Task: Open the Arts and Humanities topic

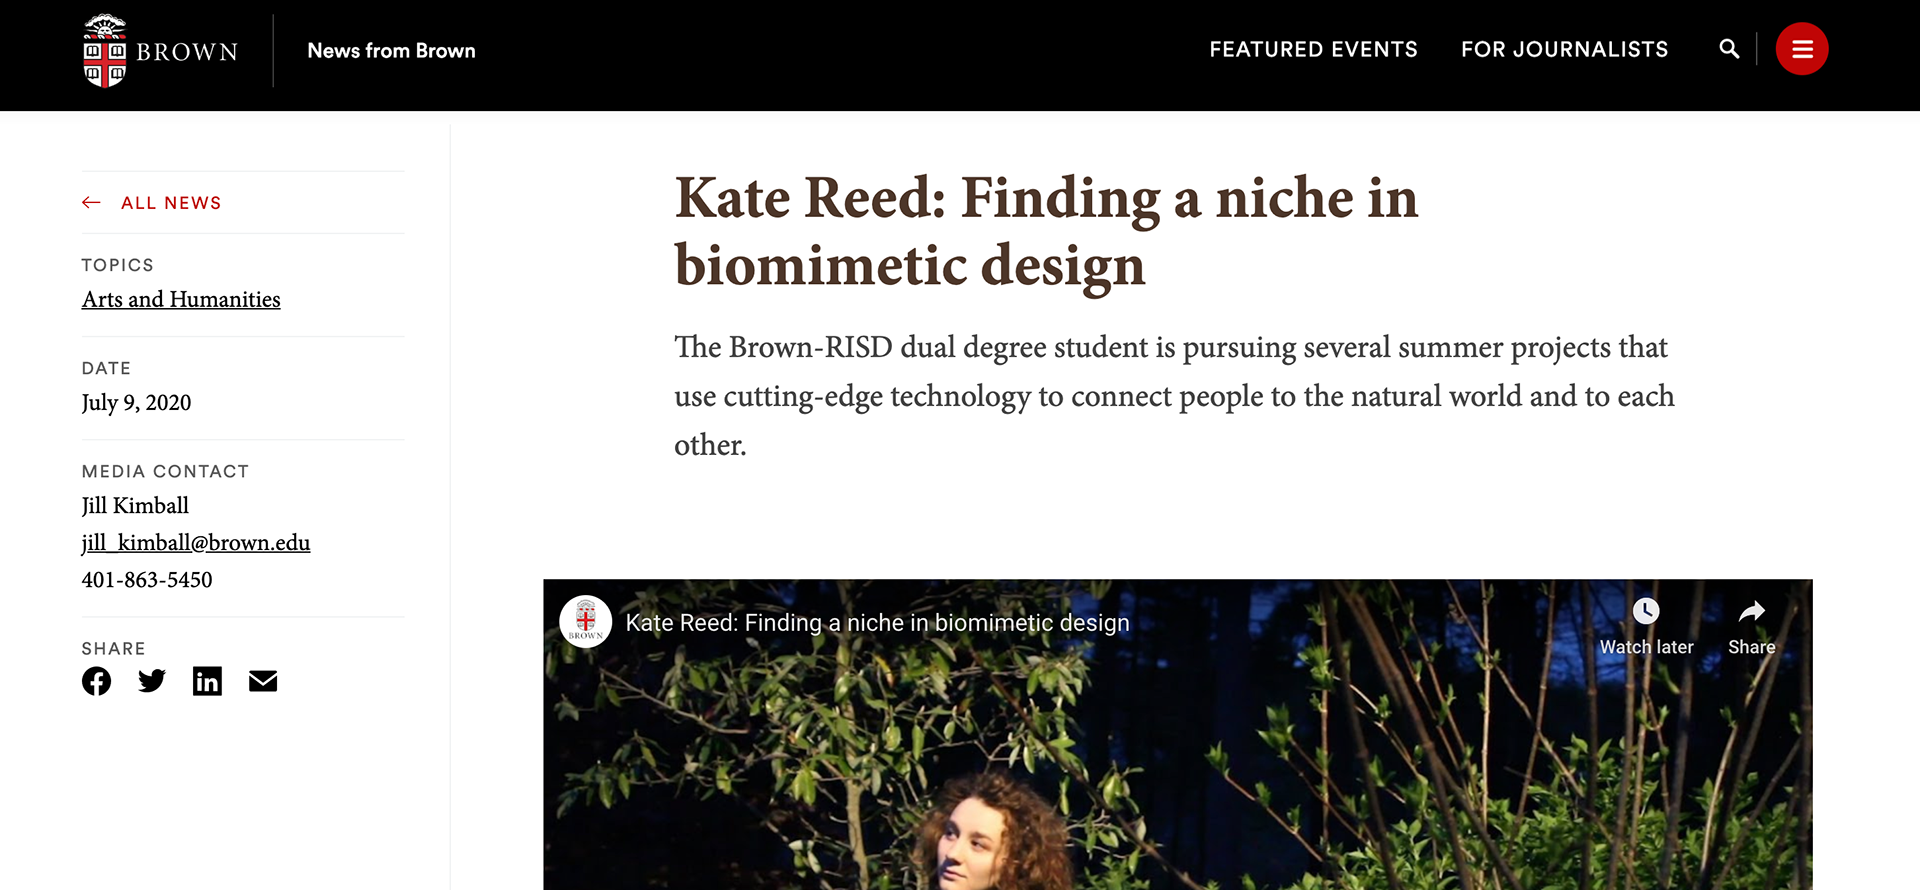Action: (x=181, y=300)
